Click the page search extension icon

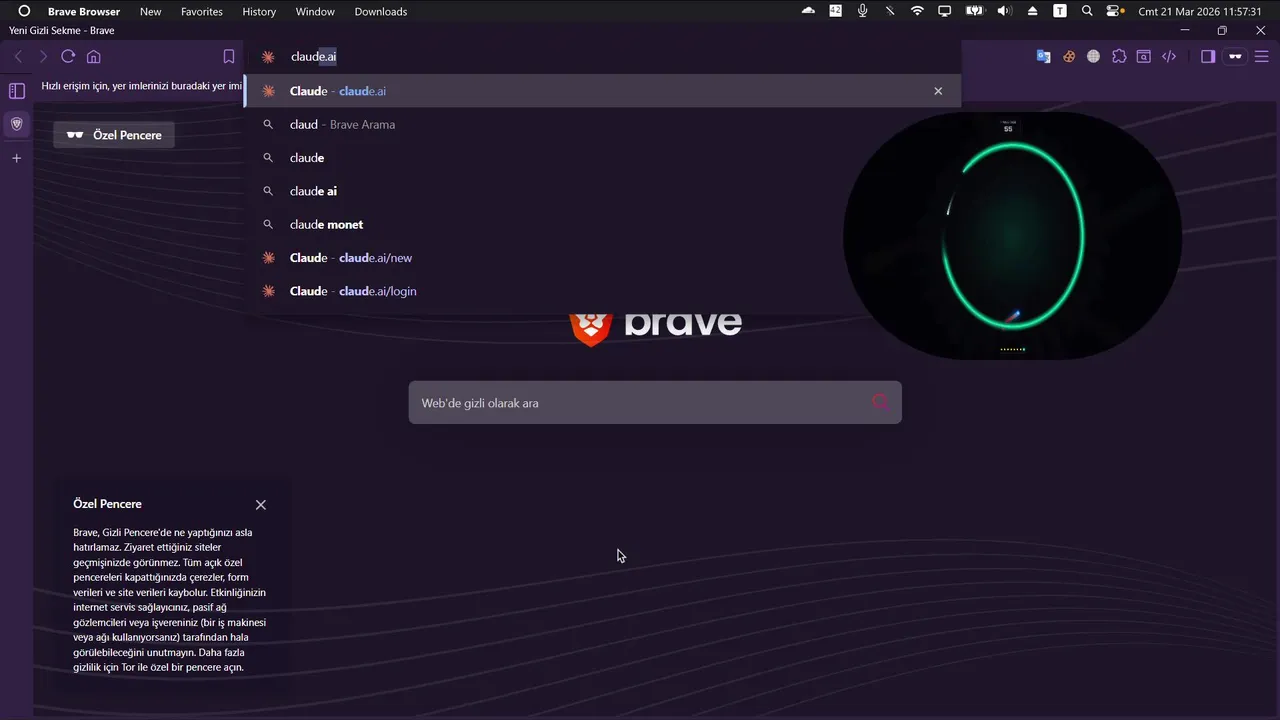click(1143, 57)
